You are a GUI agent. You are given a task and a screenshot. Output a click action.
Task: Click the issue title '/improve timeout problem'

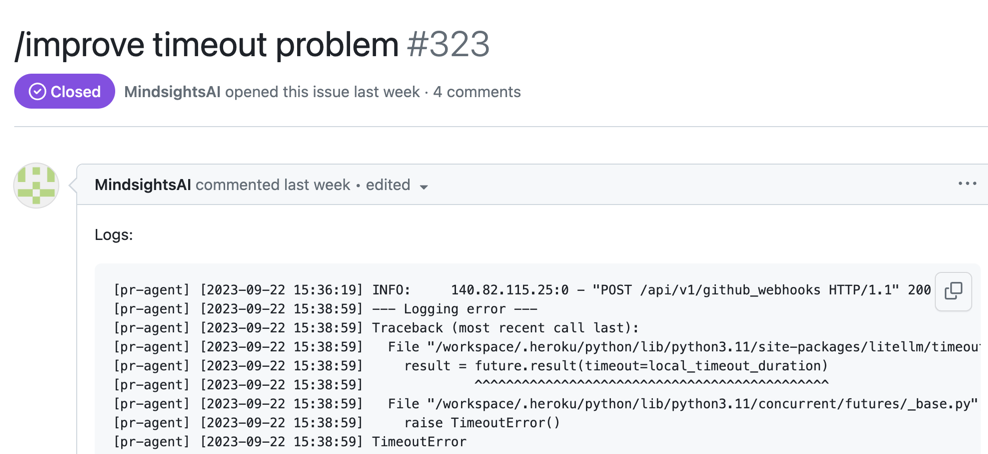click(206, 44)
